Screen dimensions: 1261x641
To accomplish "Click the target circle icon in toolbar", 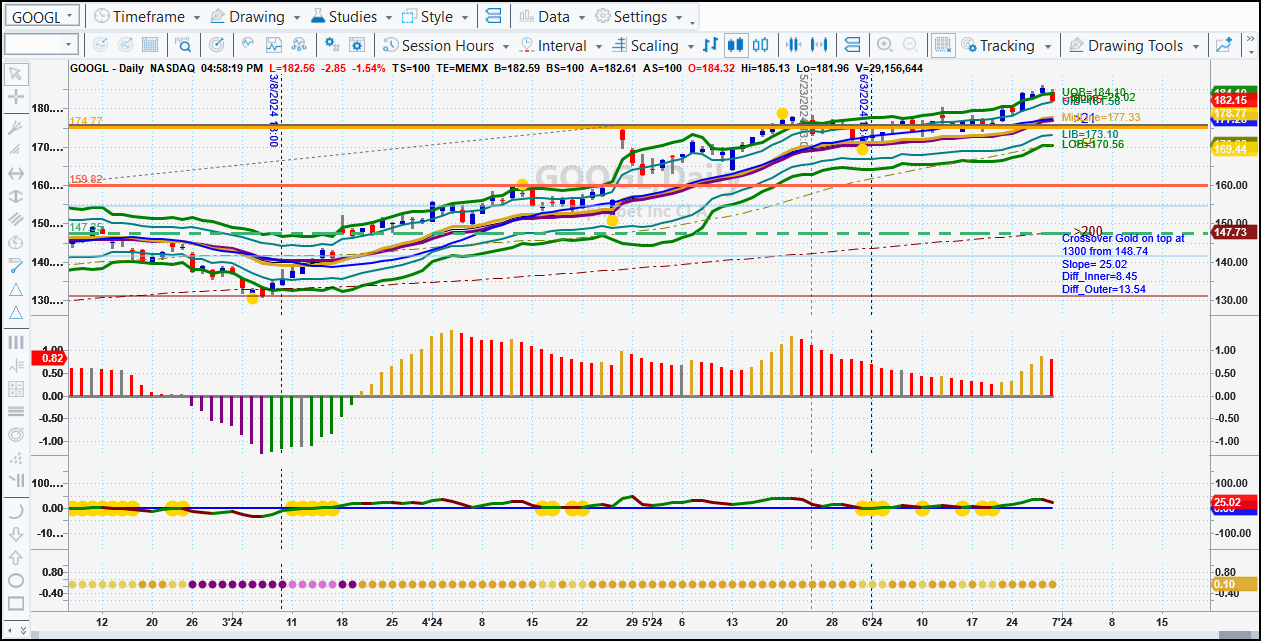I will click(217, 45).
